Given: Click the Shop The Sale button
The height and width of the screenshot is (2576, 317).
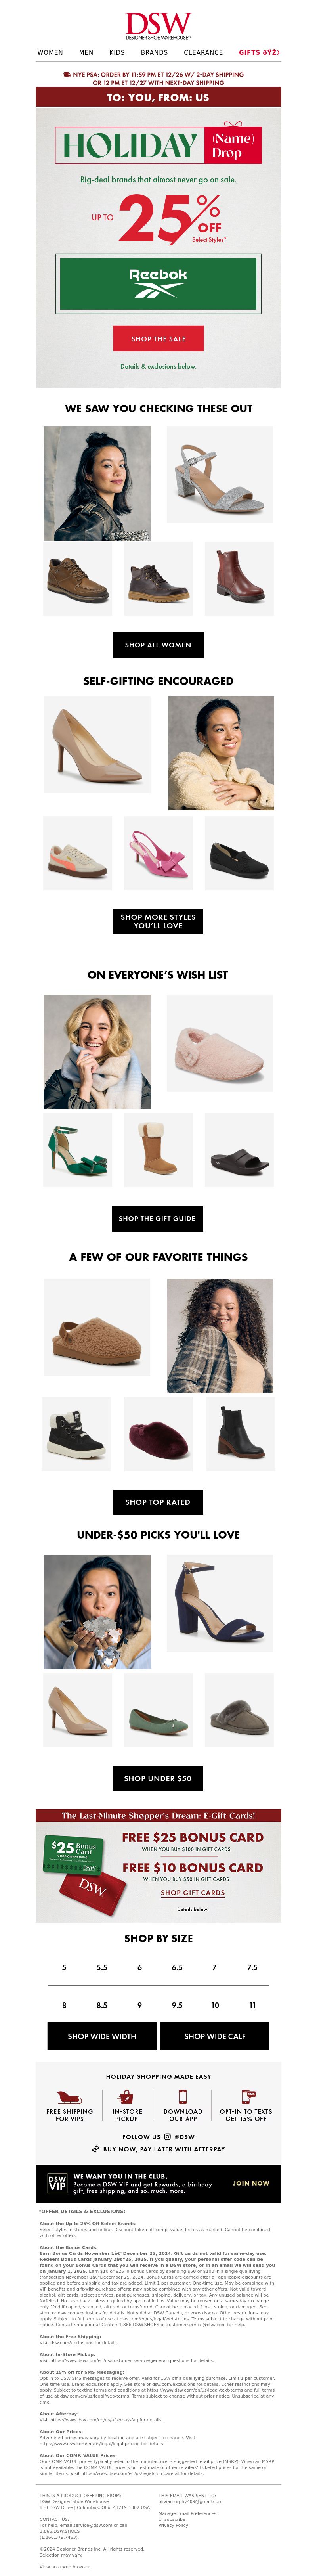Looking at the screenshot, I should point(158,338).
